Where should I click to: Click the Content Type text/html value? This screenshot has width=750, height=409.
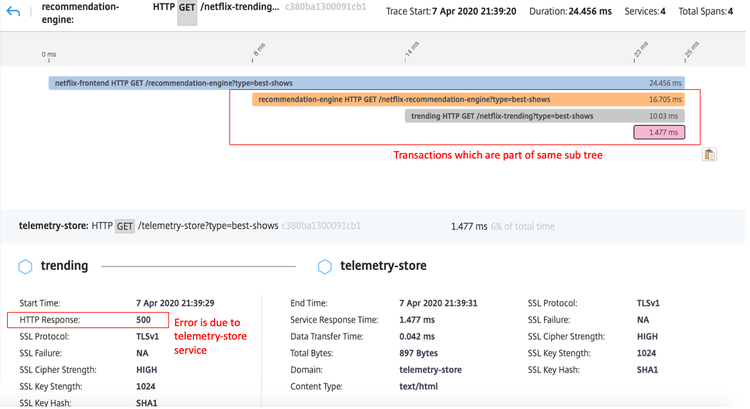click(419, 387)
